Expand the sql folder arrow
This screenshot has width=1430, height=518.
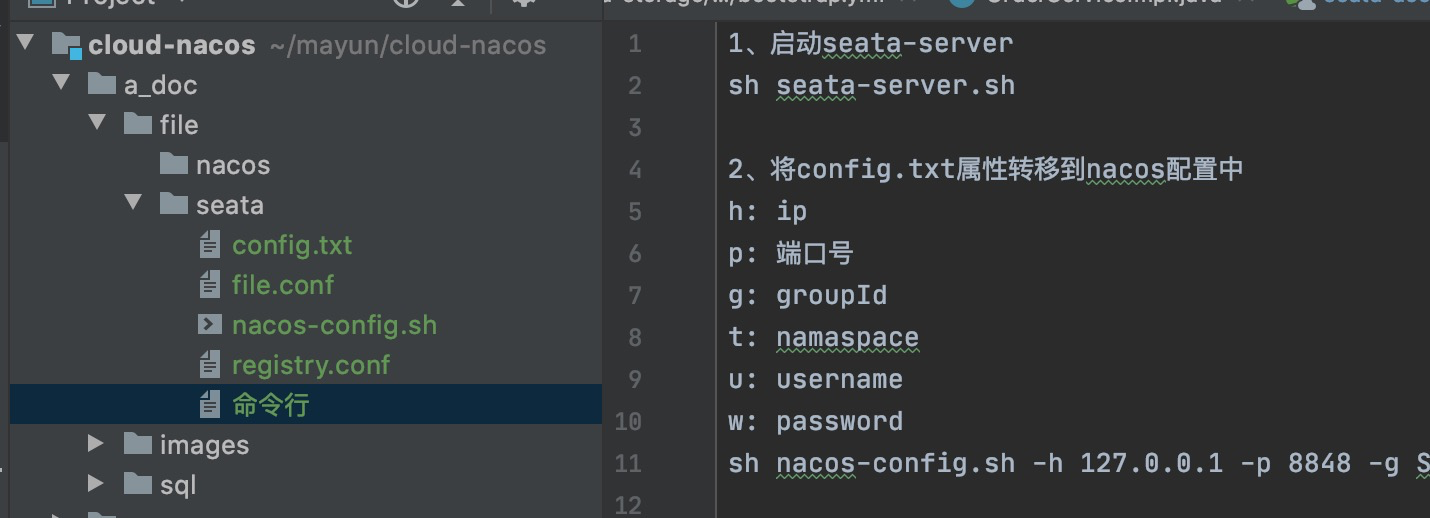pos(97,484)
